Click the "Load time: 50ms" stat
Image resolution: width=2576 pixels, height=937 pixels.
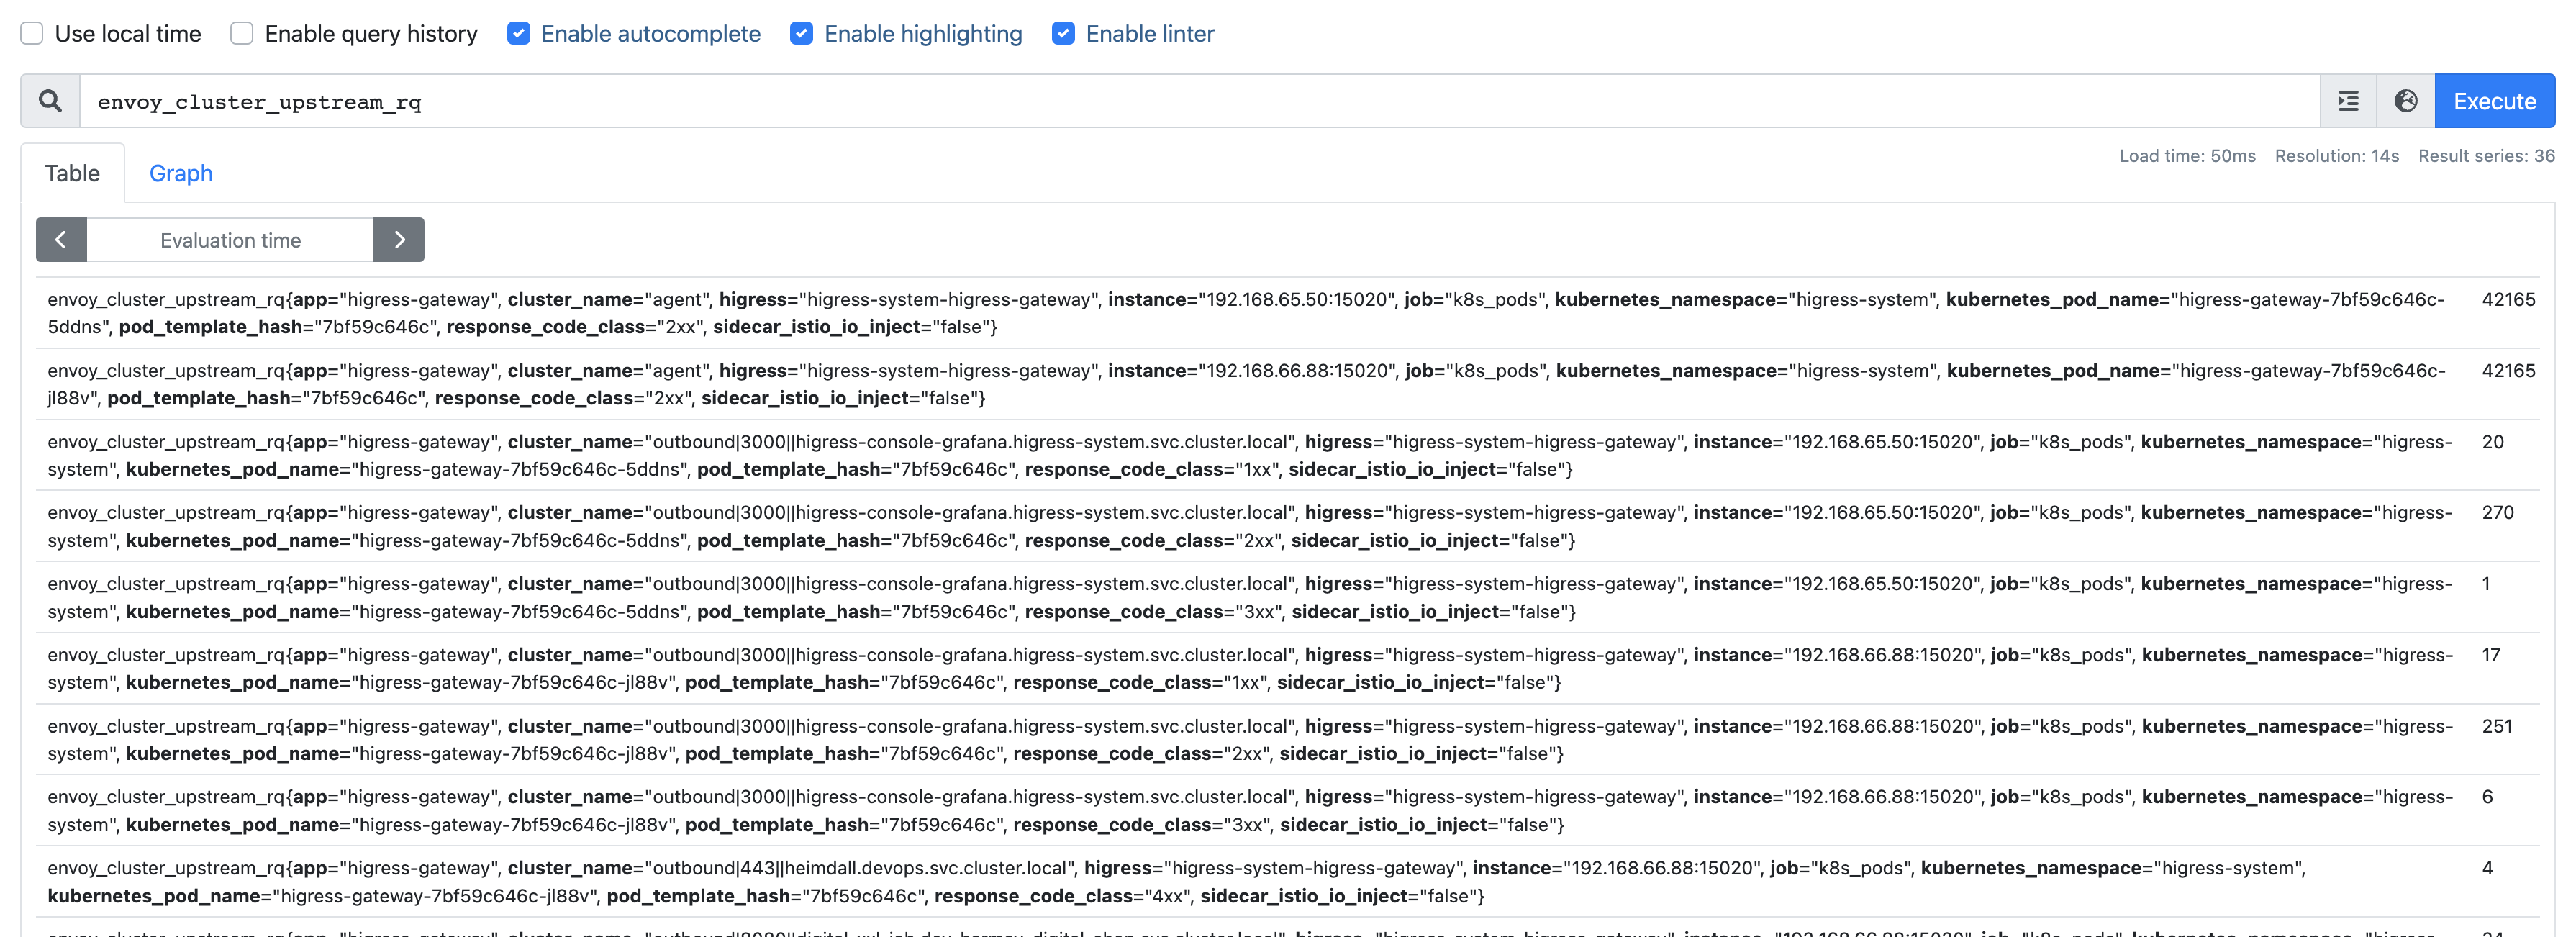(2187, 156)
